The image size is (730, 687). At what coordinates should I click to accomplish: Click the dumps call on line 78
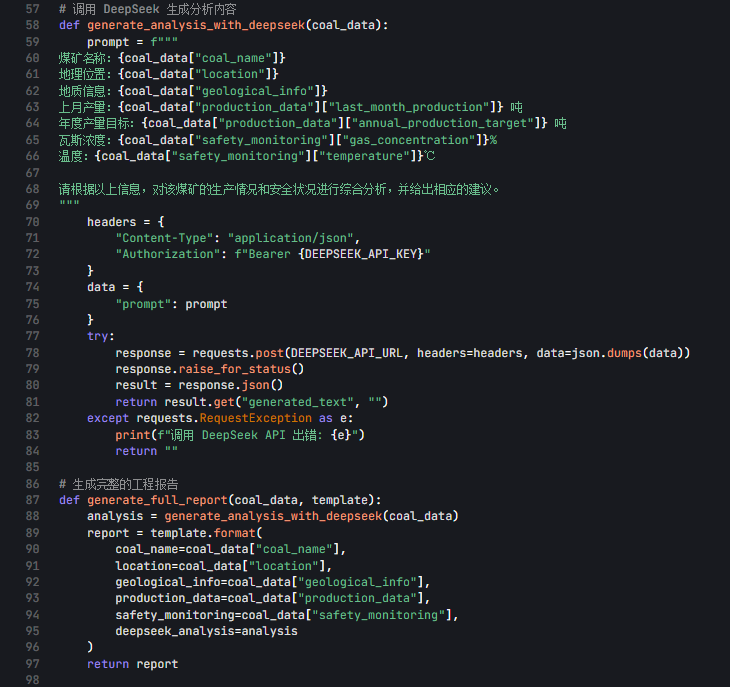tap(624, 353)
